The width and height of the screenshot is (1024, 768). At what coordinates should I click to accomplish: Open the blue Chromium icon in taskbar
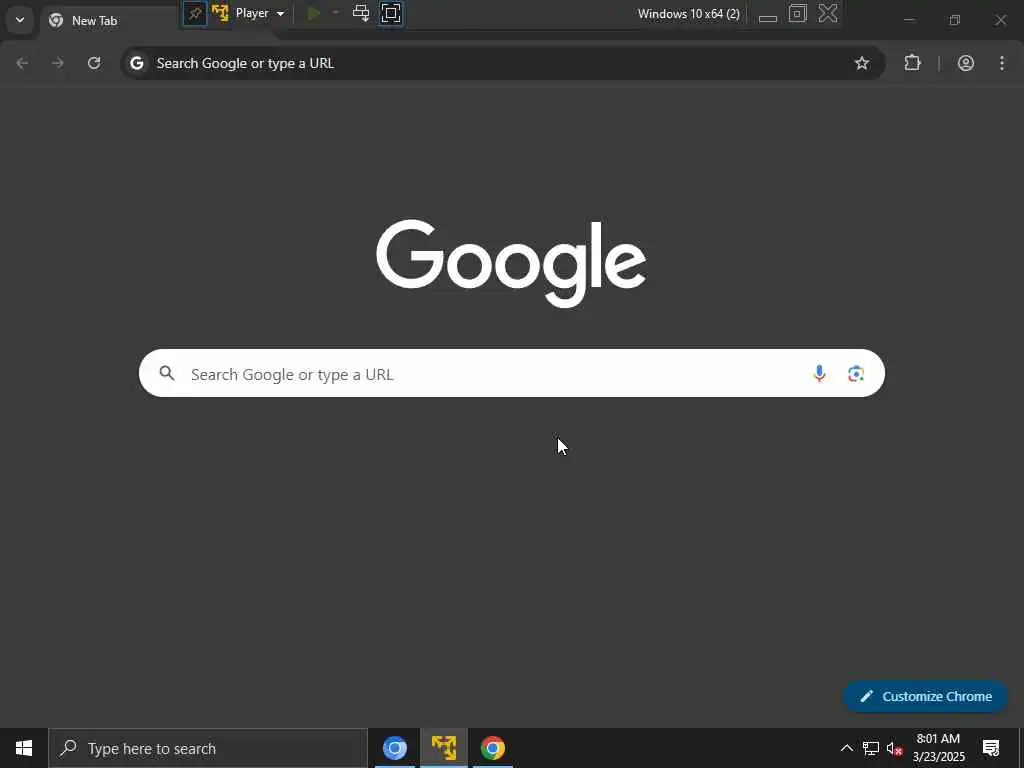394,748
